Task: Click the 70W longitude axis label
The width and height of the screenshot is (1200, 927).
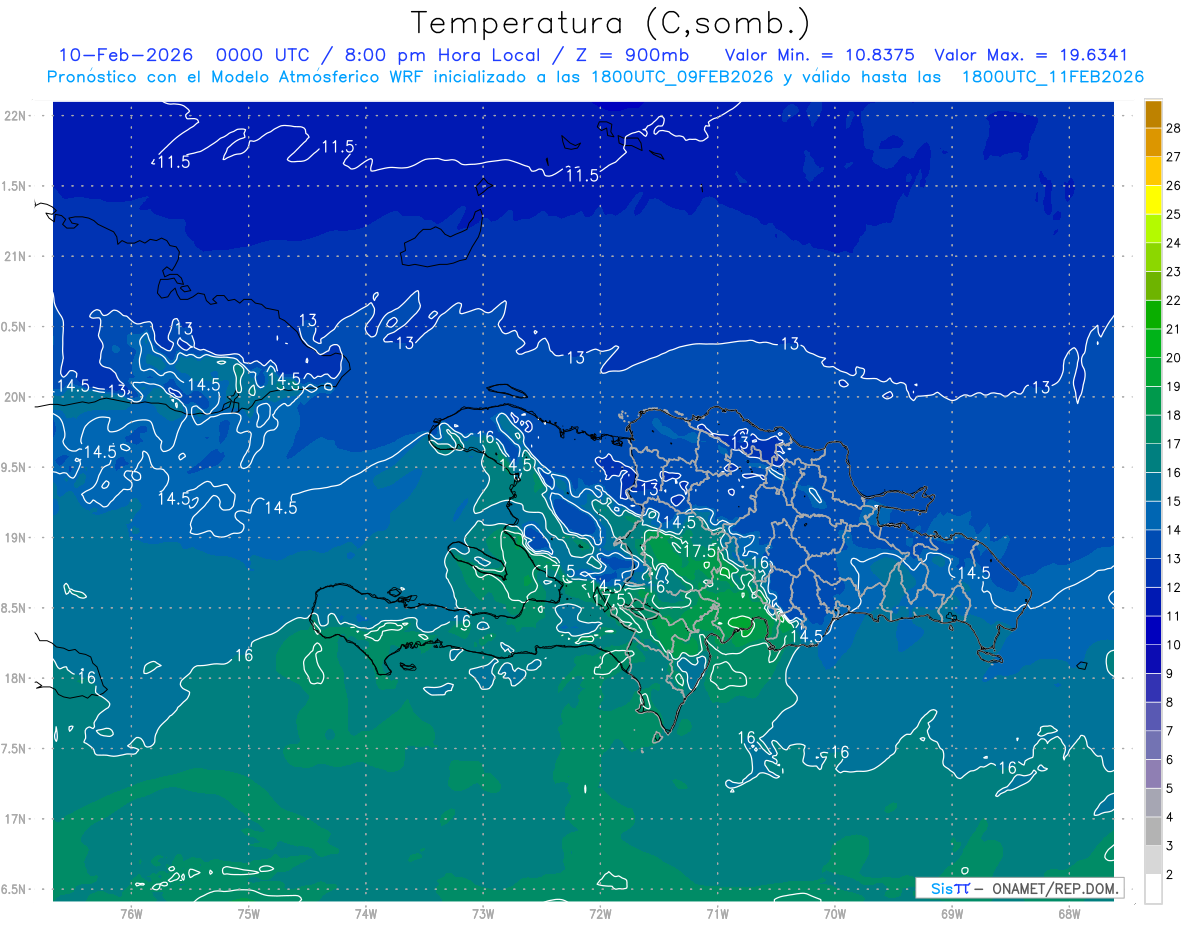Action: (835, 913)
